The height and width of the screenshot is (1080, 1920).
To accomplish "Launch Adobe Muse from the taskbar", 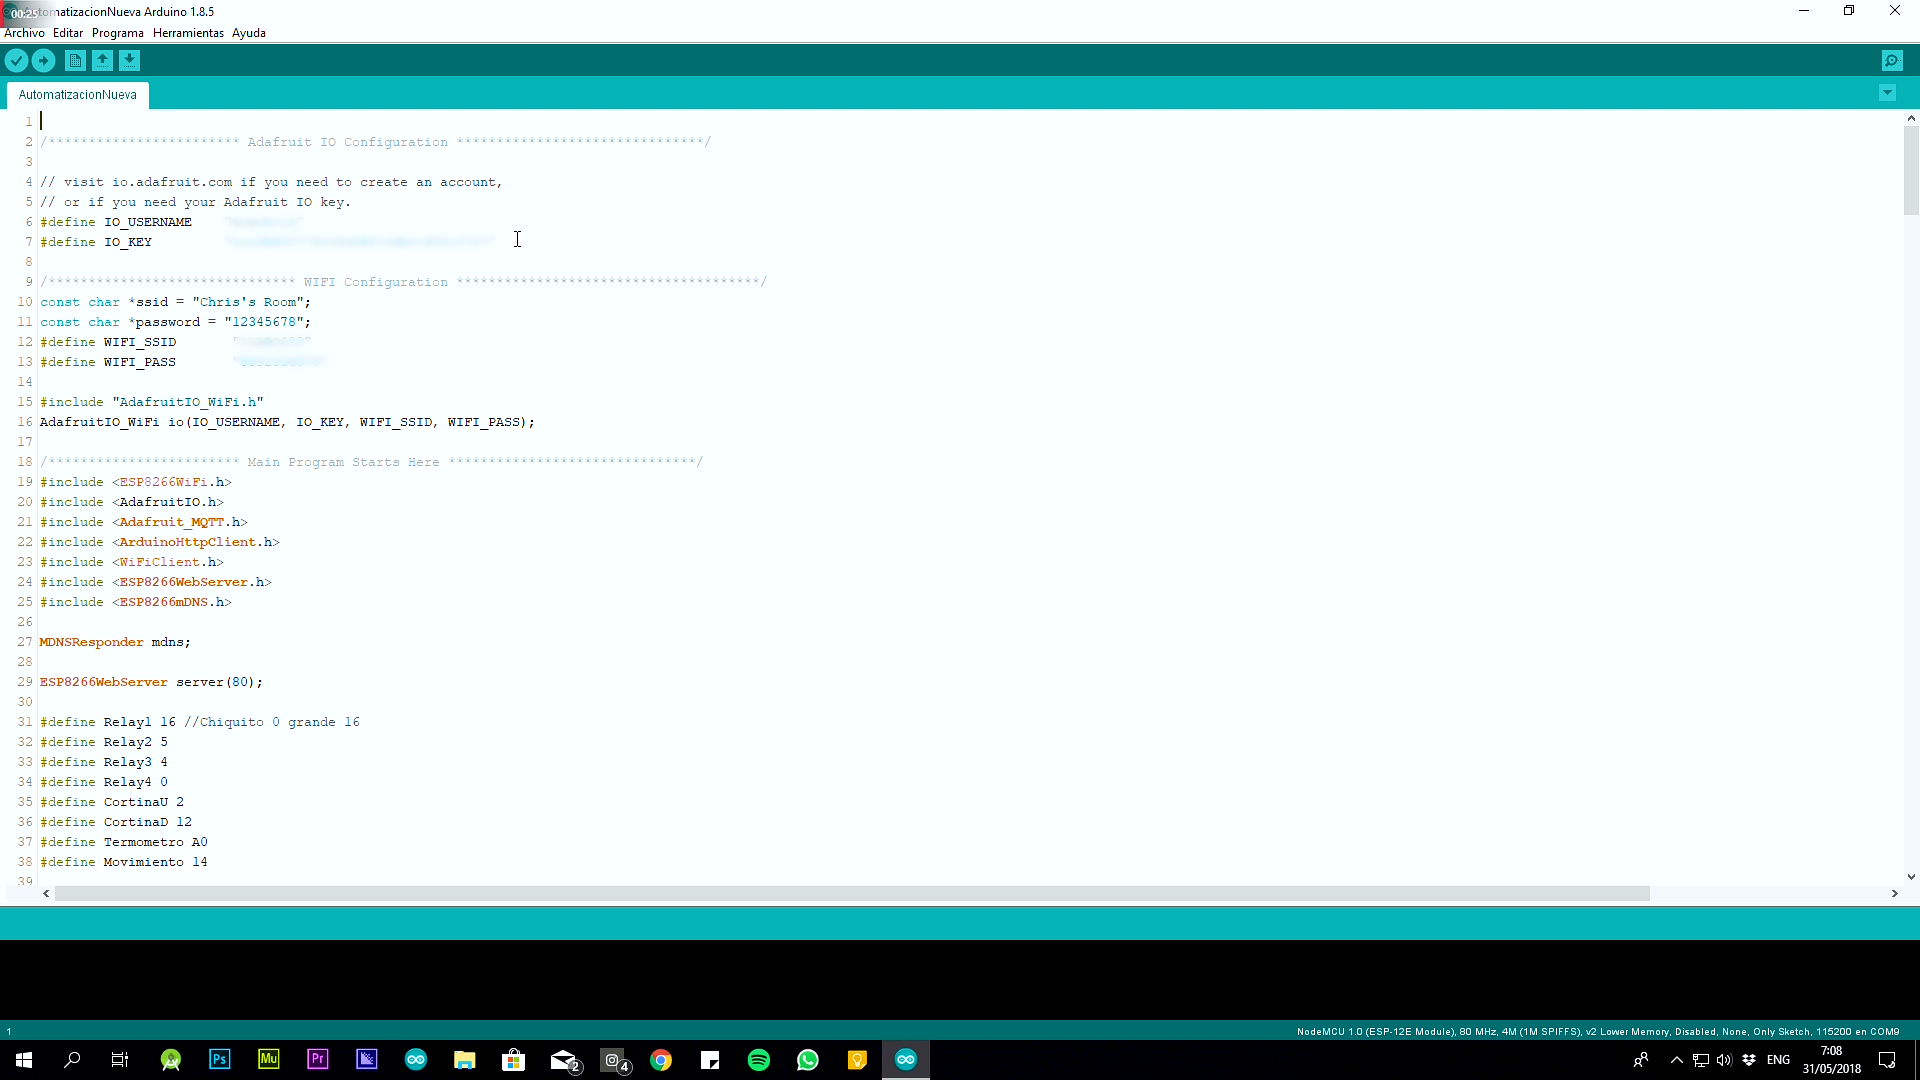I will 269,1060.
